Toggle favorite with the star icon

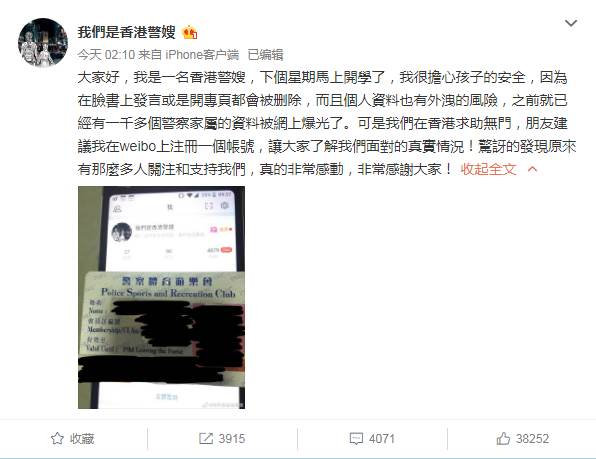57,438
